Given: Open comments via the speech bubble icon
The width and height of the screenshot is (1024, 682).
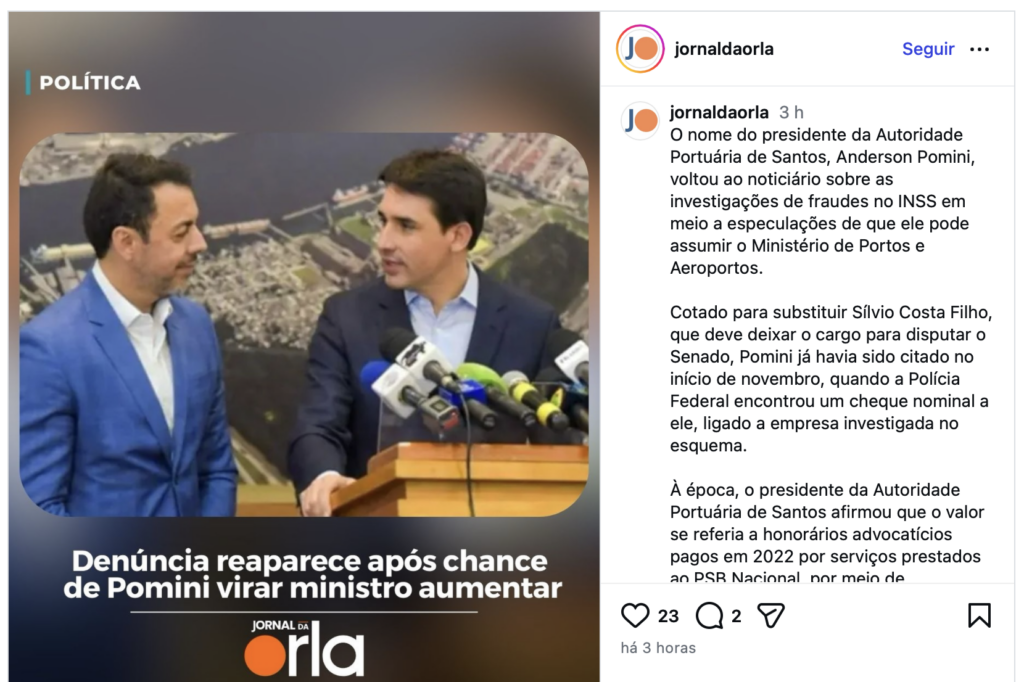Looking at the screenshot, I should point(709,615).
